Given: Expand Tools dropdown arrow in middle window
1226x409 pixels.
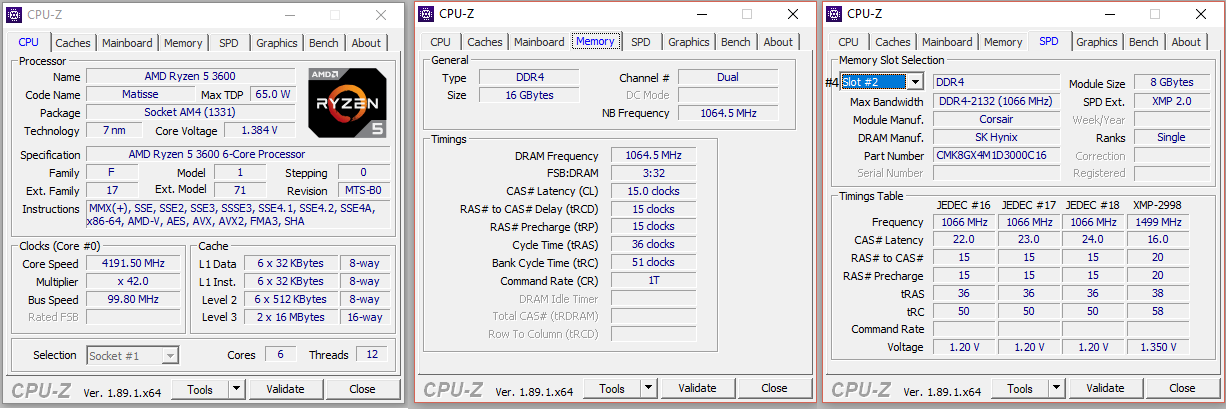Looking at the screenshot, I should click(649, 388).
